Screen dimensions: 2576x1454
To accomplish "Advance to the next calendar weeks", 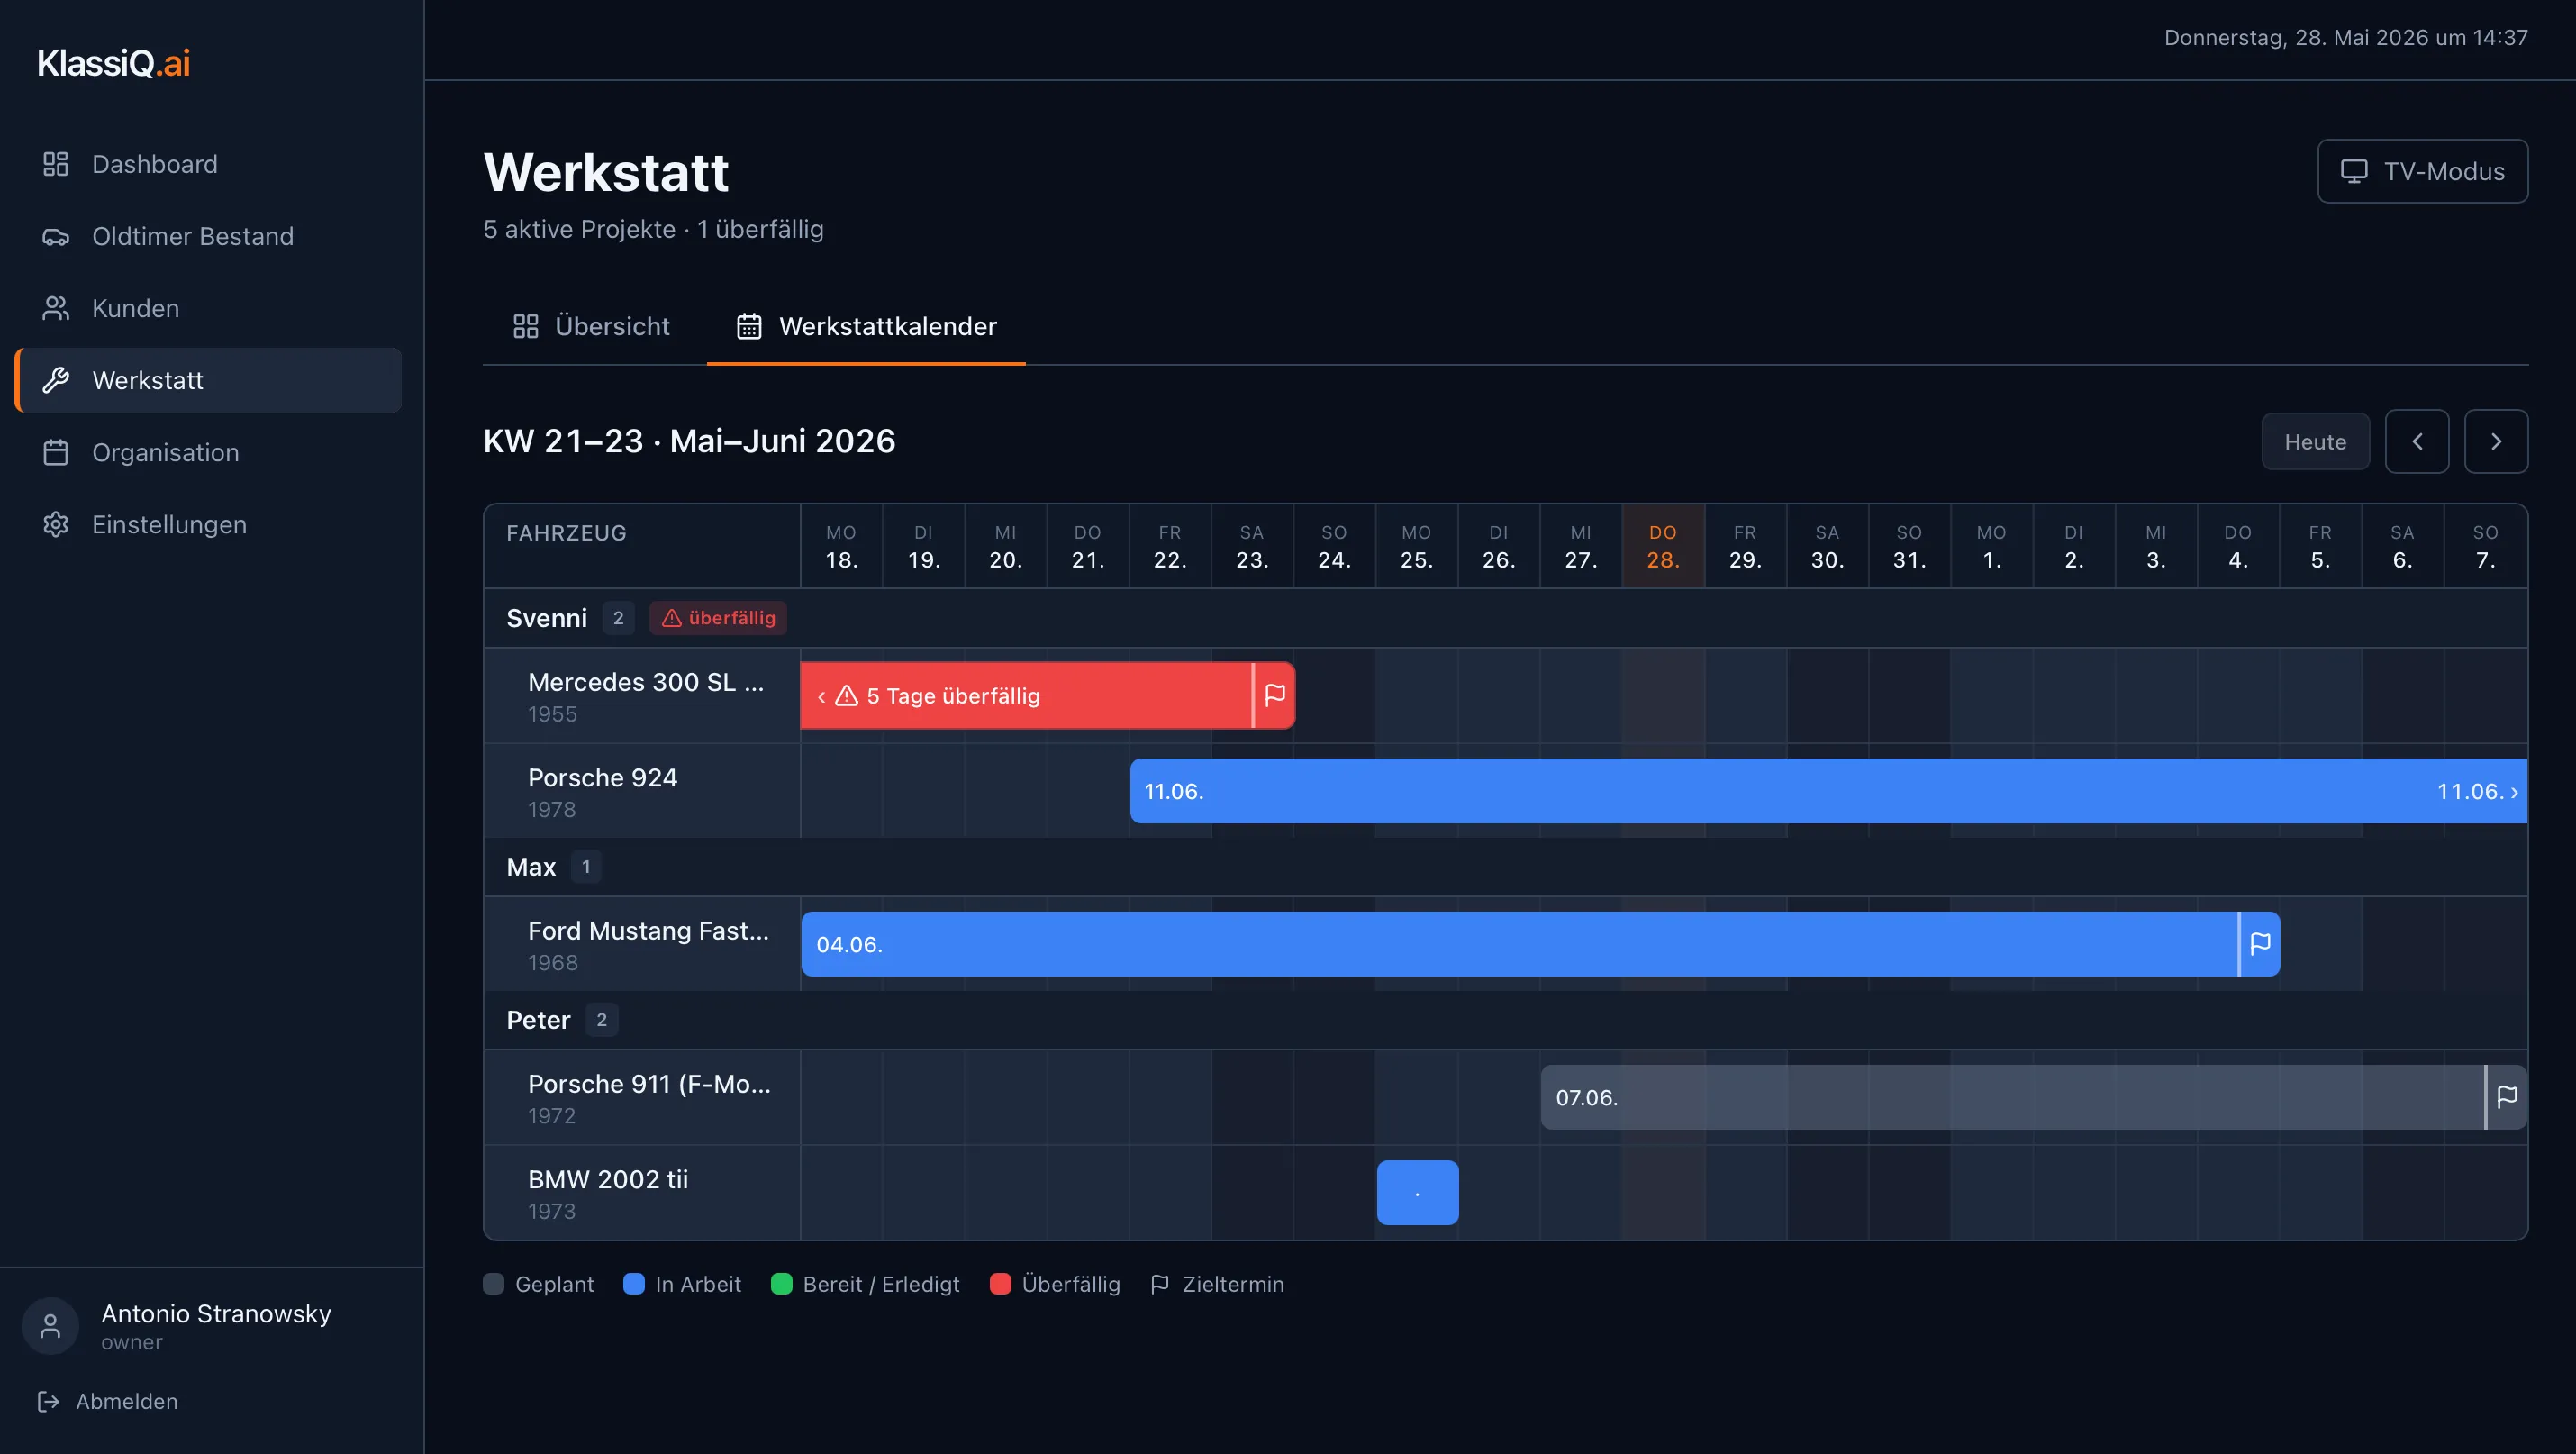I will point(2496,441).
